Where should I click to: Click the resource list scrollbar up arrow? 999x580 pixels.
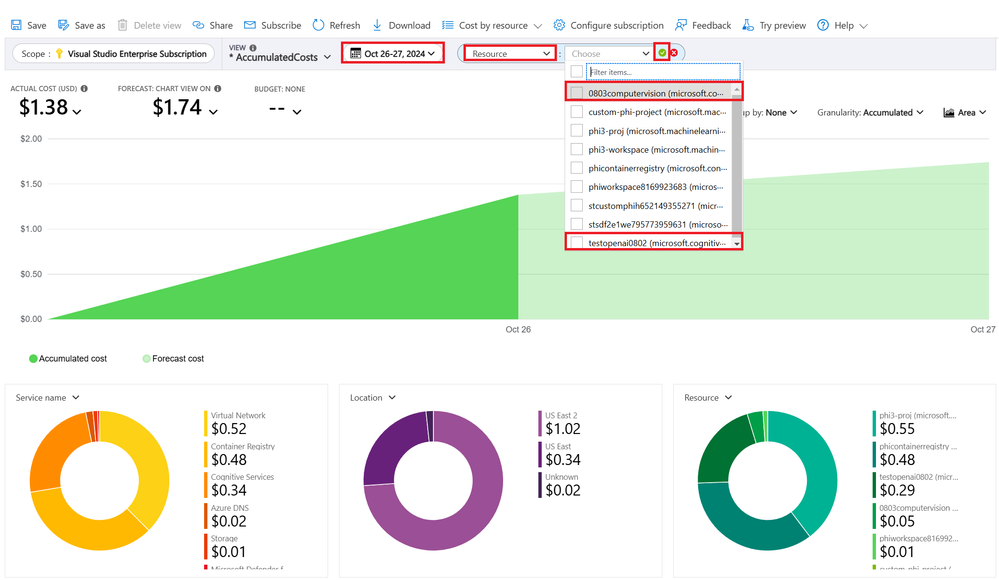pyautogui.click(x=737, y=90)
